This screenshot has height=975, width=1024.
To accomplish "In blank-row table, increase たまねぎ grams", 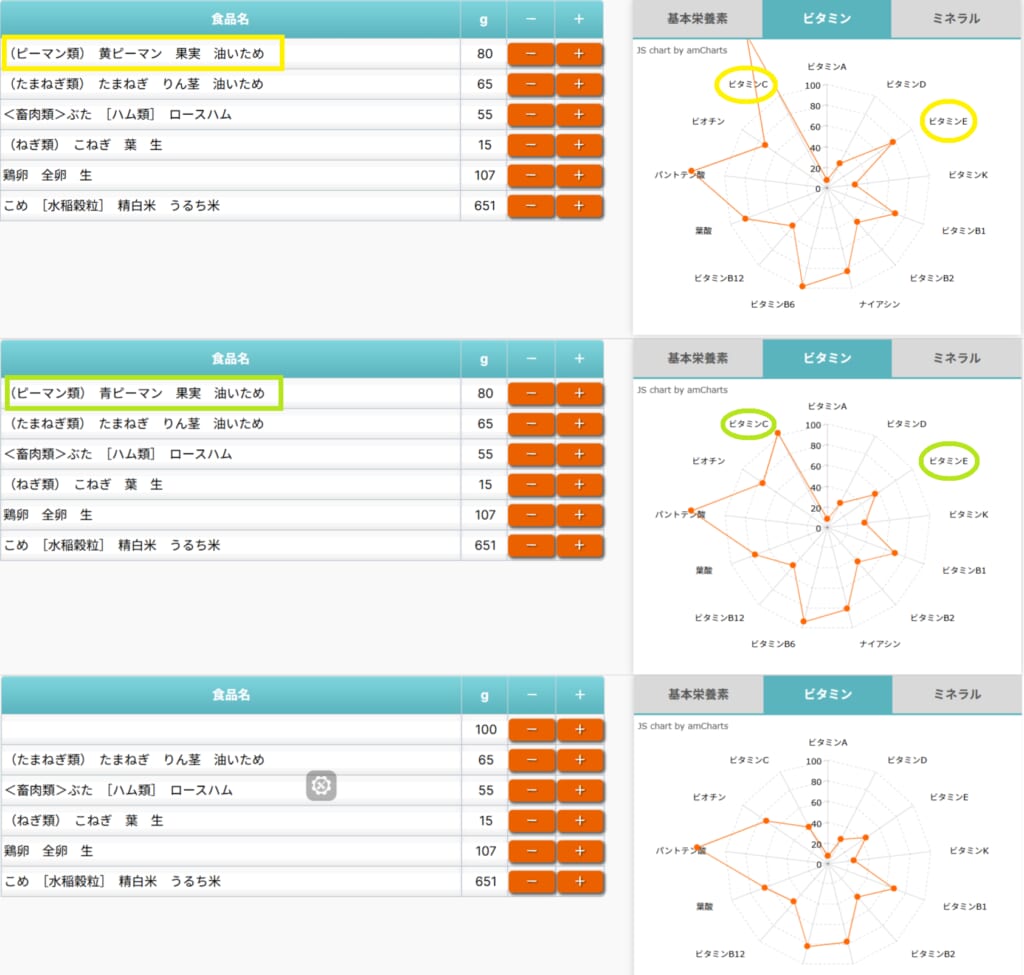I will (580, 760).
